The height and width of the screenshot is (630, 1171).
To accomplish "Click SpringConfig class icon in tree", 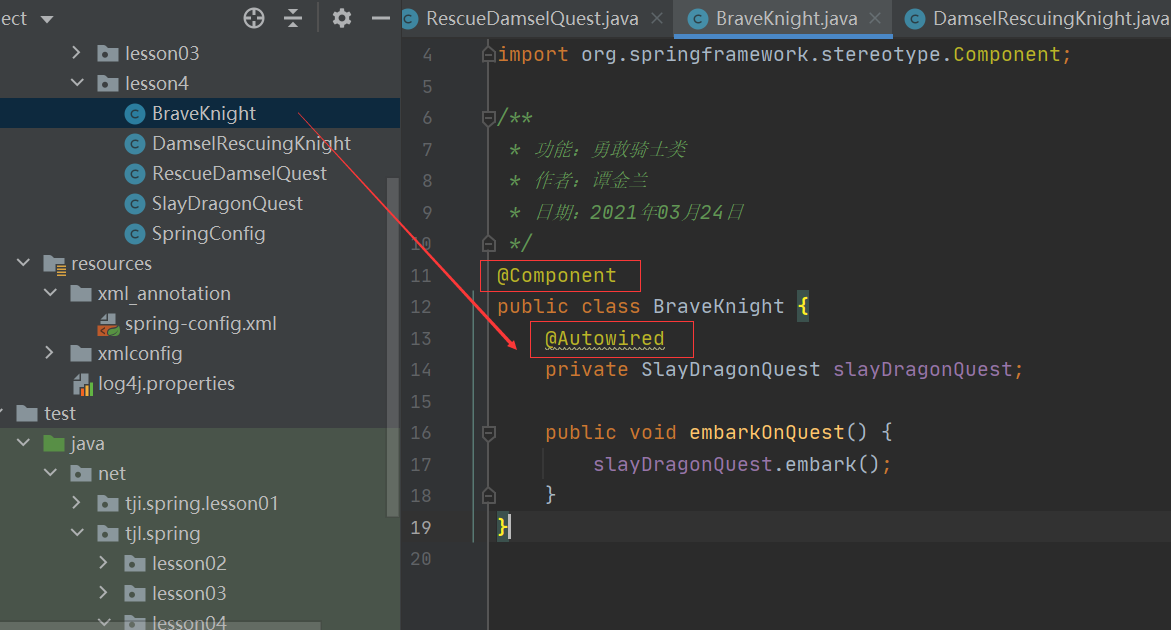I will pyautogui.click(x=134, y=234).
